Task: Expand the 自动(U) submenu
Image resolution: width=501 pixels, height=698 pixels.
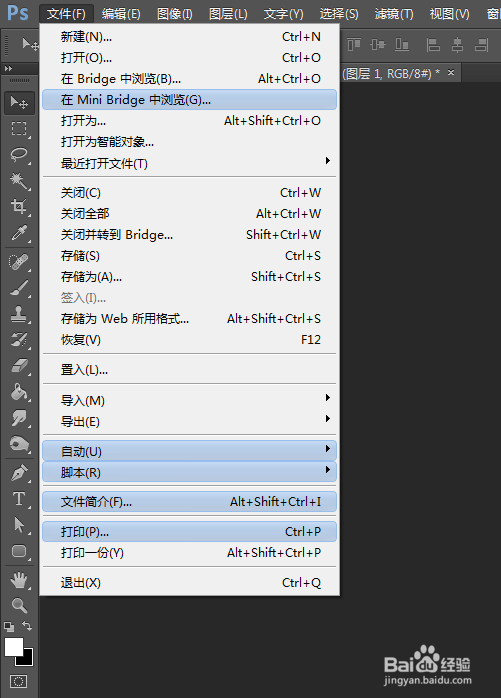Action: coord(190,451)
